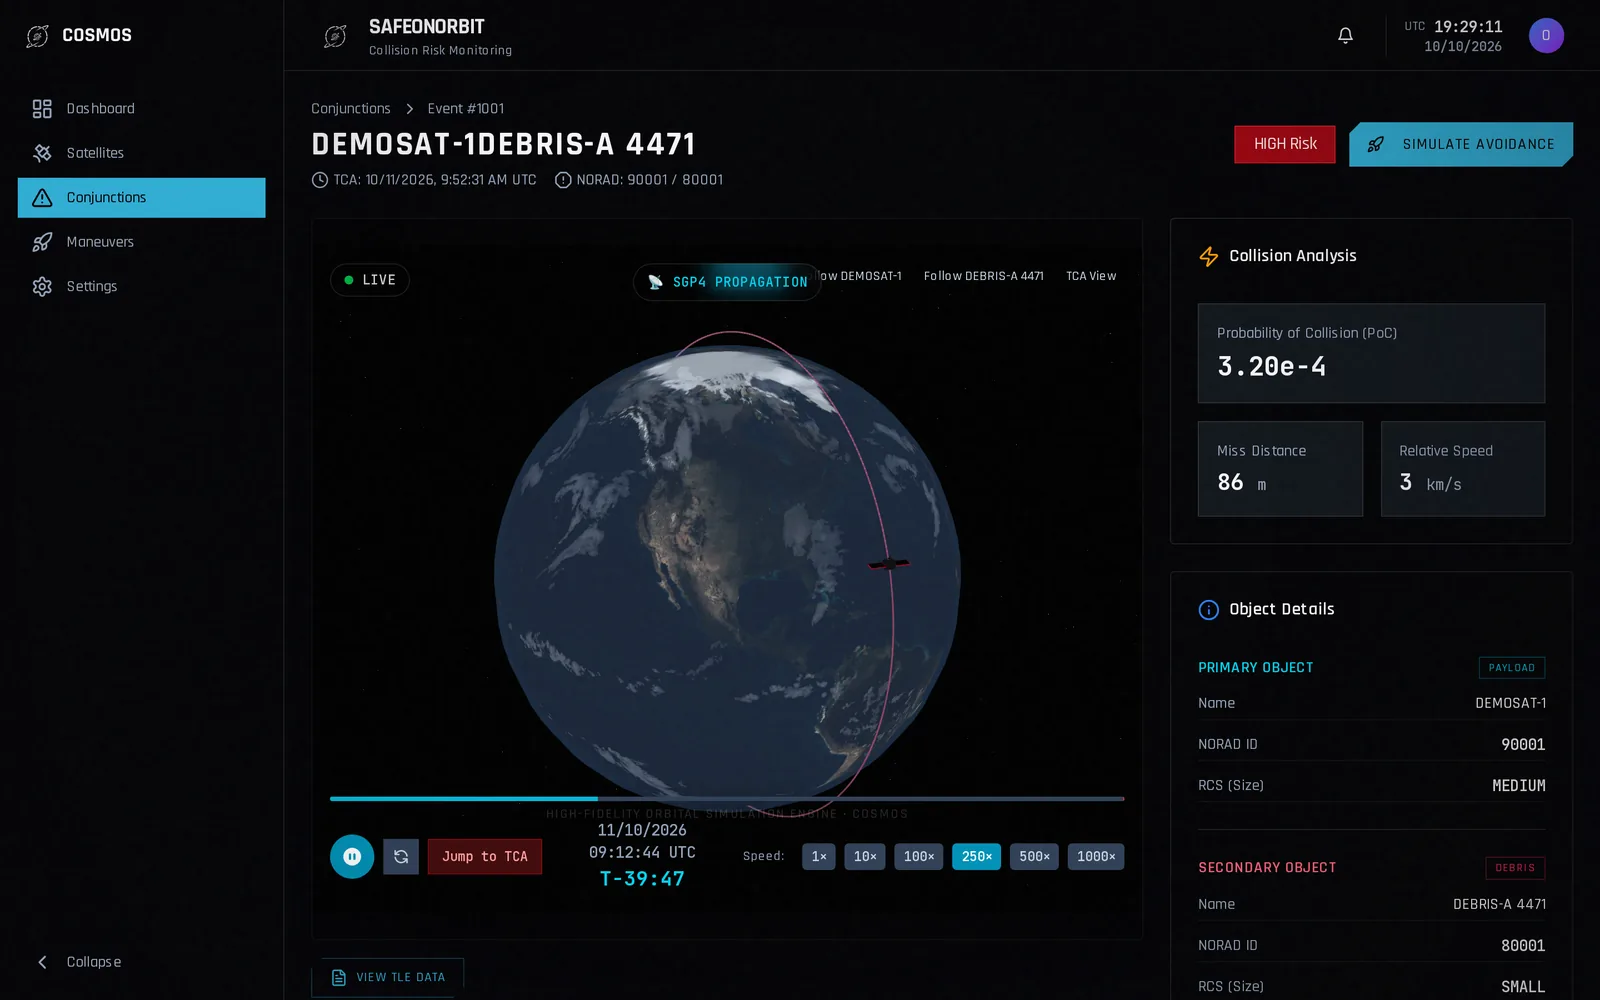Set playback speed to 10×
This screenshot has width=1600, height=1000.
[x=865, y=857]
